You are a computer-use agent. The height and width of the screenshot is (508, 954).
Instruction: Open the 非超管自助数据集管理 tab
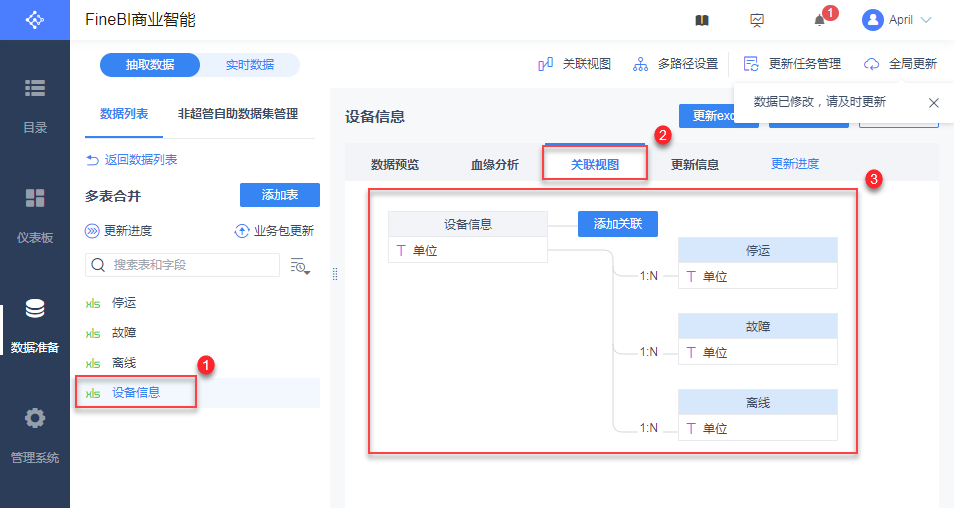(x=238, y=114)
